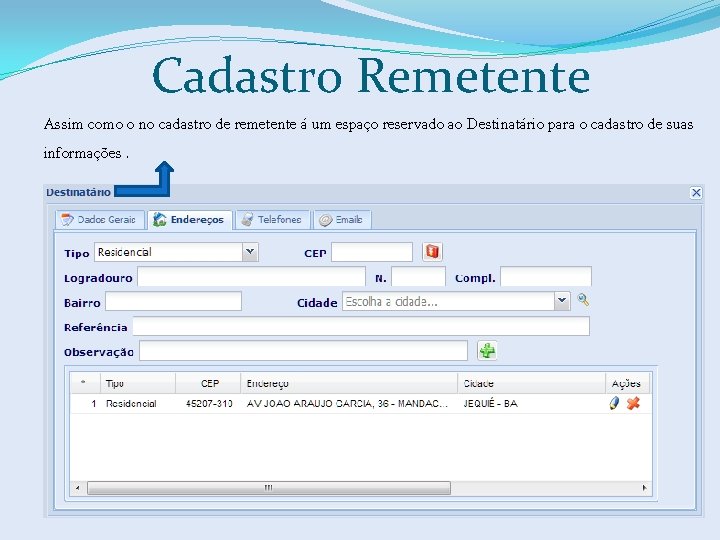This screenshot has width=720, height=540.
Task: Sort by the CEP column header
Action: pos(208,383)
